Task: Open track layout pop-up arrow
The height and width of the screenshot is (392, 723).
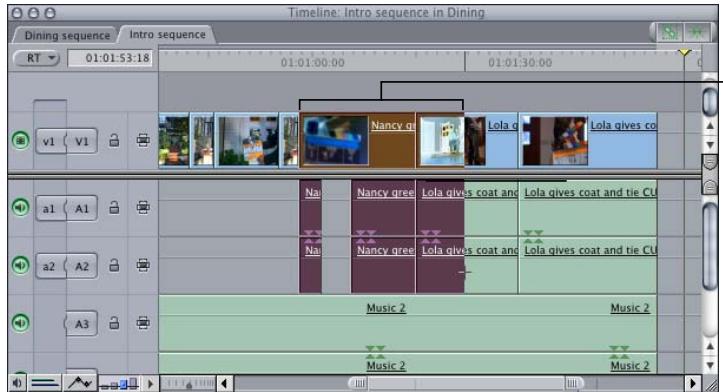Action: [x=150, y=383]
